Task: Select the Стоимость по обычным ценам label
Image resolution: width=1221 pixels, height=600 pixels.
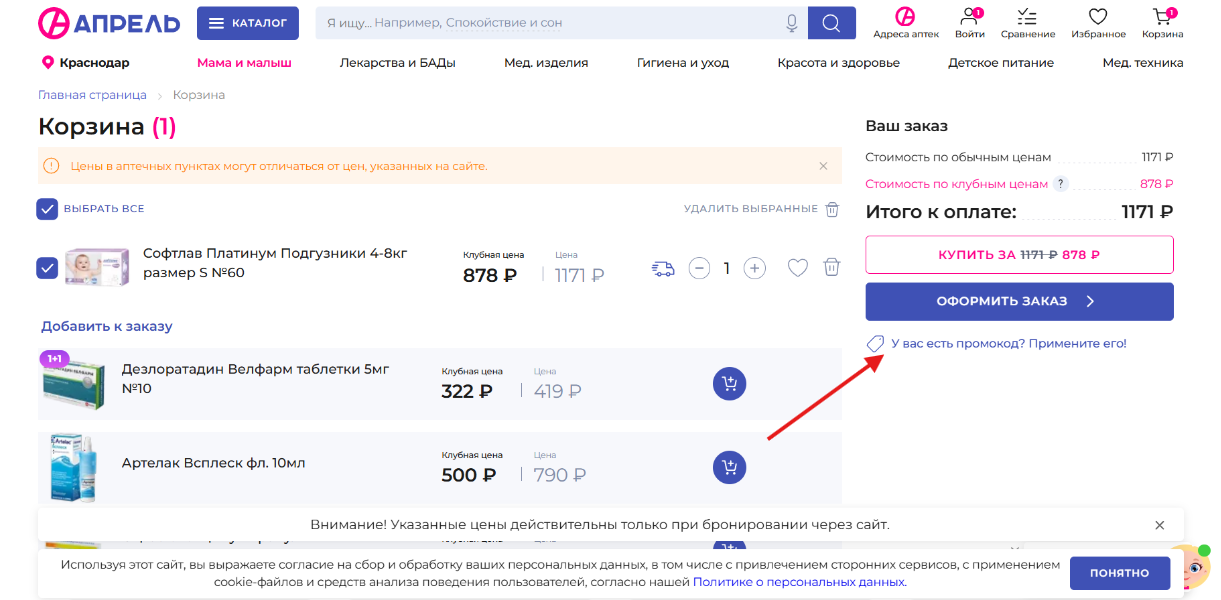Action: (x=958, y=157)
